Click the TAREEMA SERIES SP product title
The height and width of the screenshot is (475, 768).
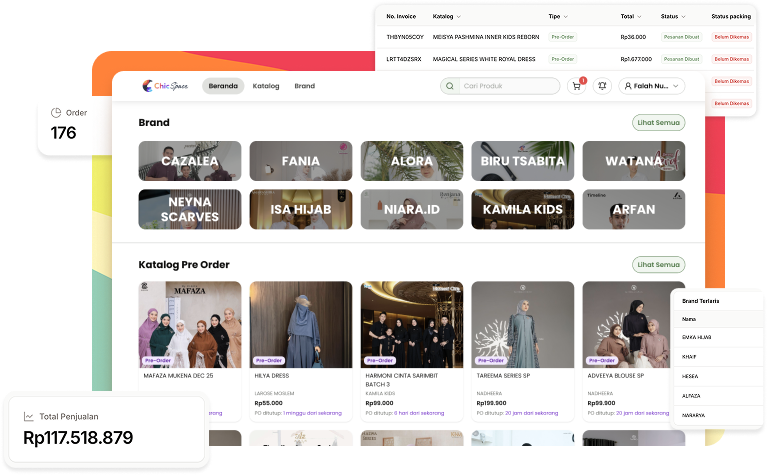504,376
